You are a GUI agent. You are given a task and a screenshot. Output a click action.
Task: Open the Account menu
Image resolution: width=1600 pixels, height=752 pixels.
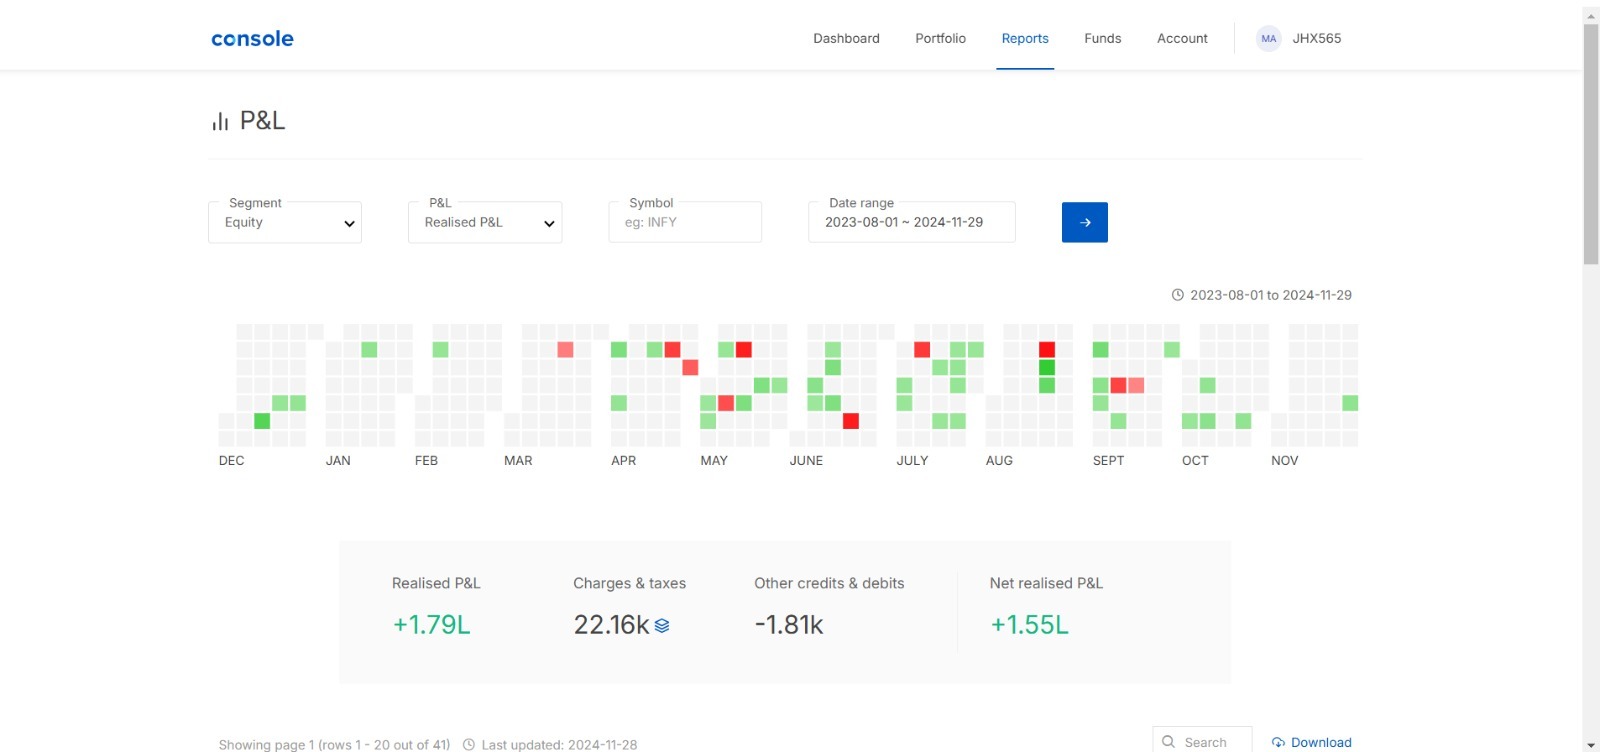pos(1182,39)
